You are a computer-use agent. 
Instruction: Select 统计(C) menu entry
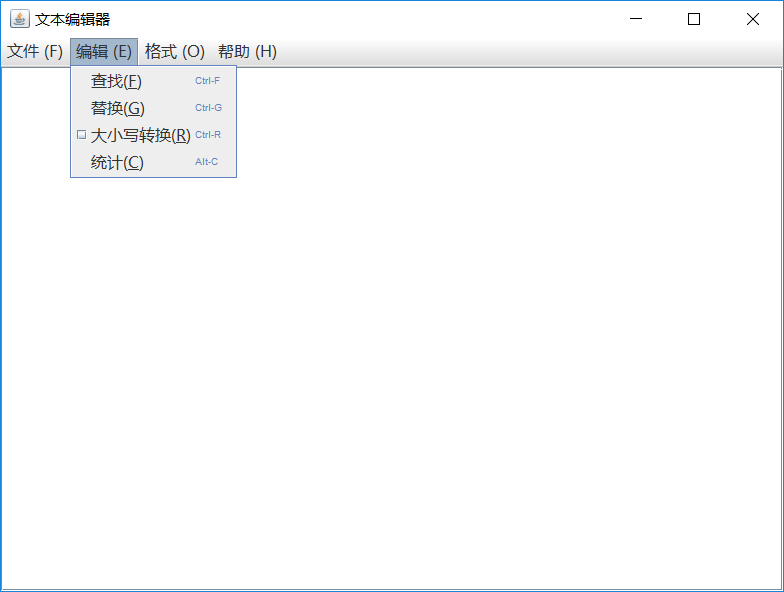pyautogui.click(x=154, y=162)
